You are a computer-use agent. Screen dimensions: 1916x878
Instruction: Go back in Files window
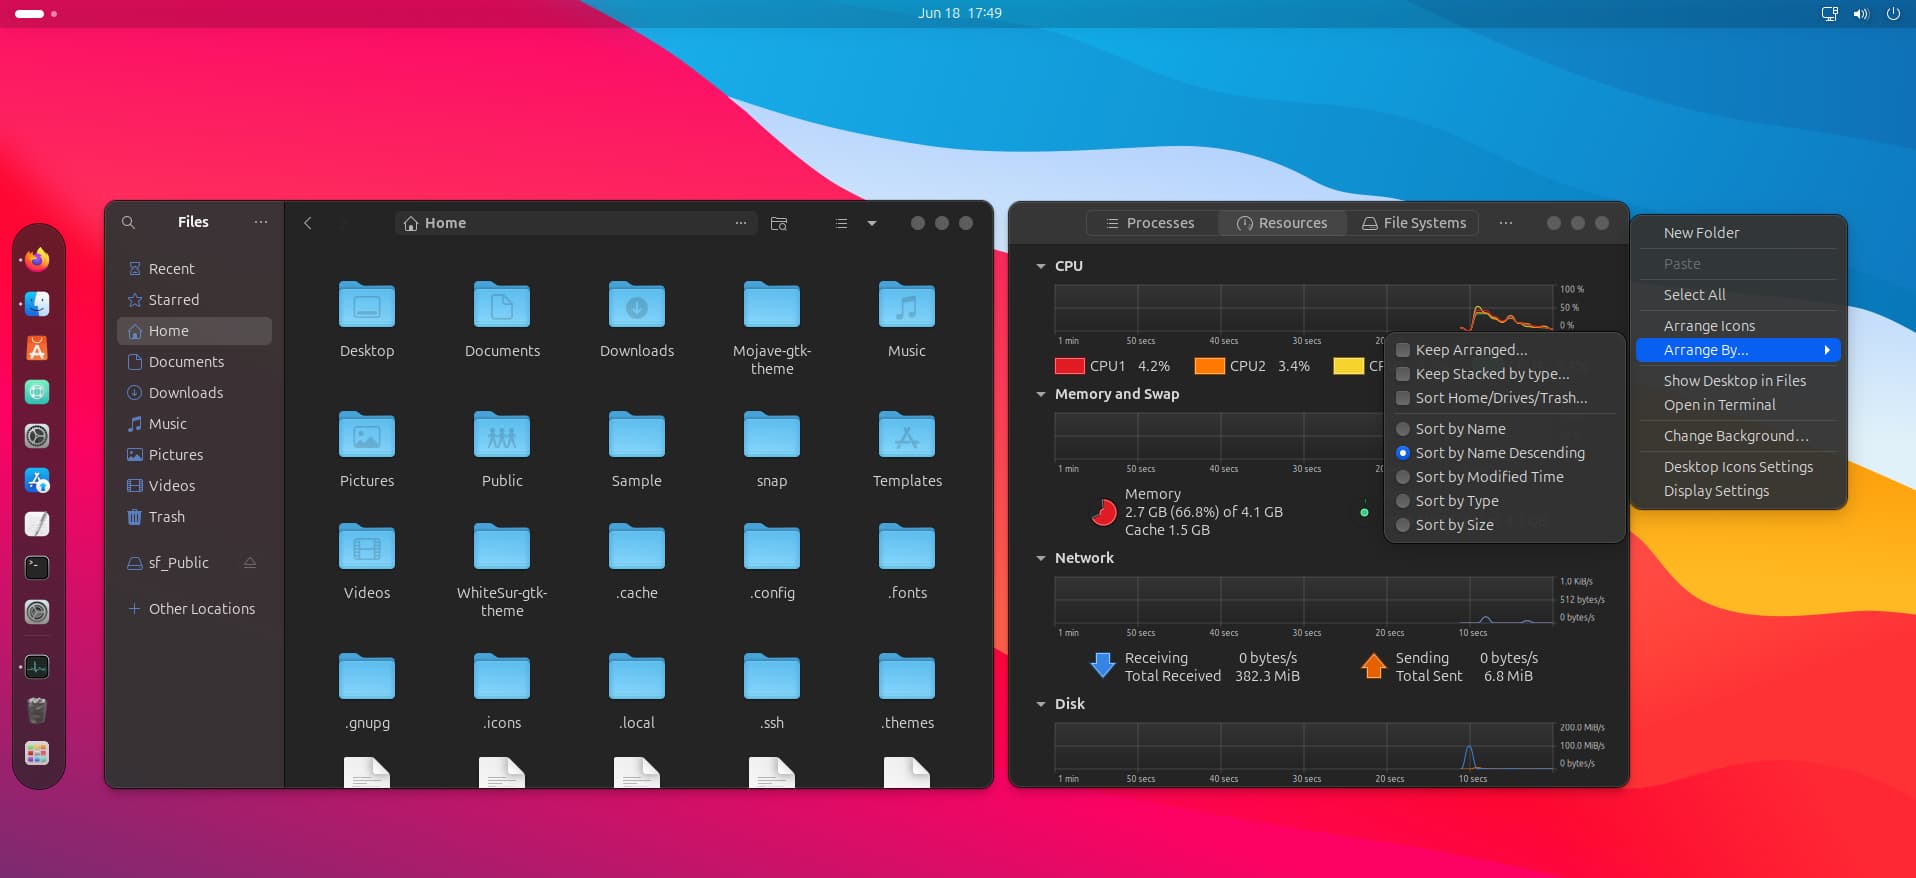click(x=308, y=223)
